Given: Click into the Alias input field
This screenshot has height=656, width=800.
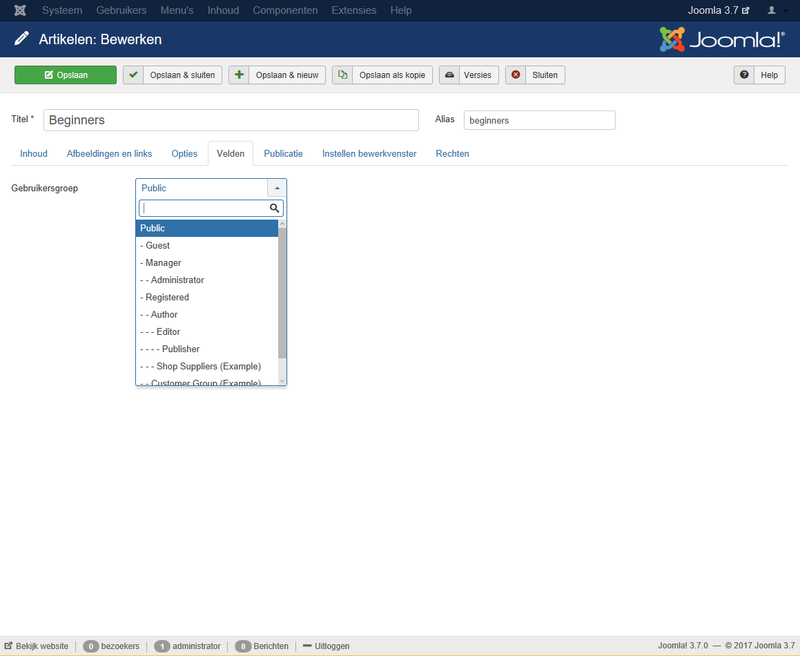Looking at the screenshot, I should [x=539, y=120].
